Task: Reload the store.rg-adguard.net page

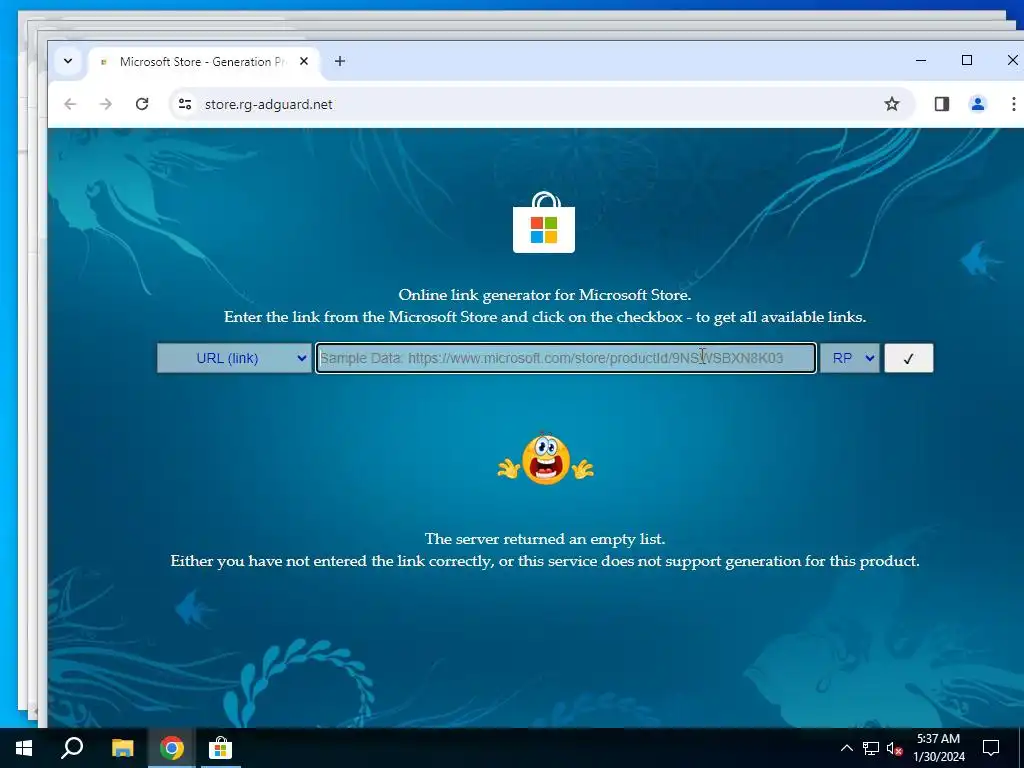Action: point(142,104)
